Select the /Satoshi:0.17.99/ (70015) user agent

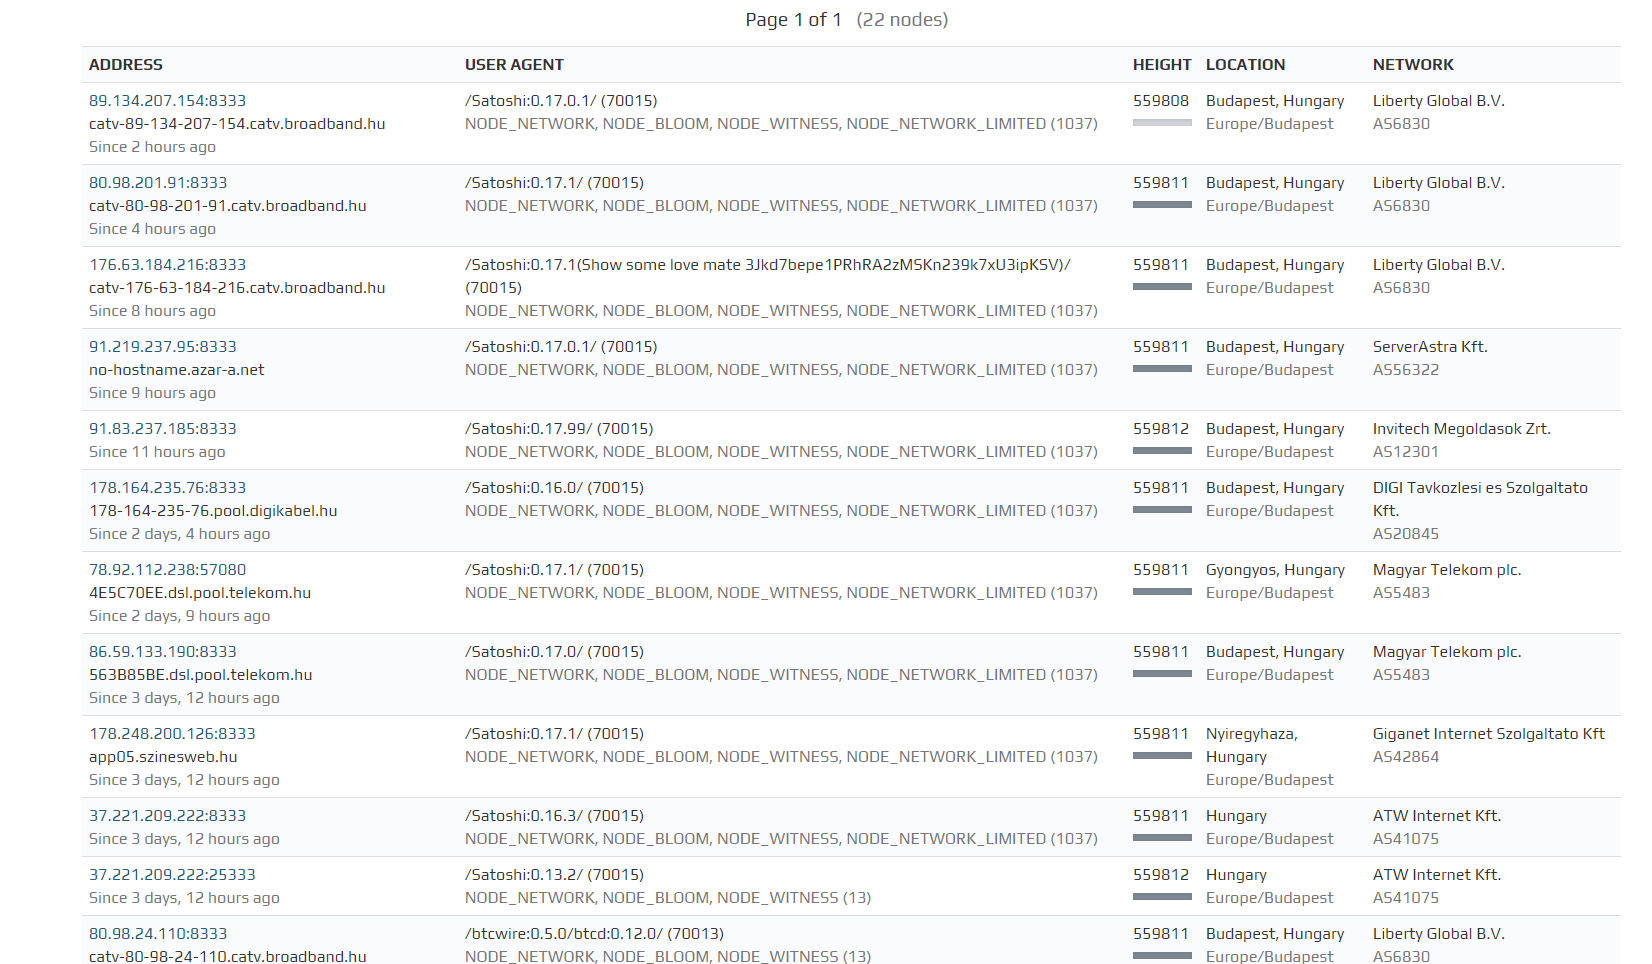(x=559, y=429)
